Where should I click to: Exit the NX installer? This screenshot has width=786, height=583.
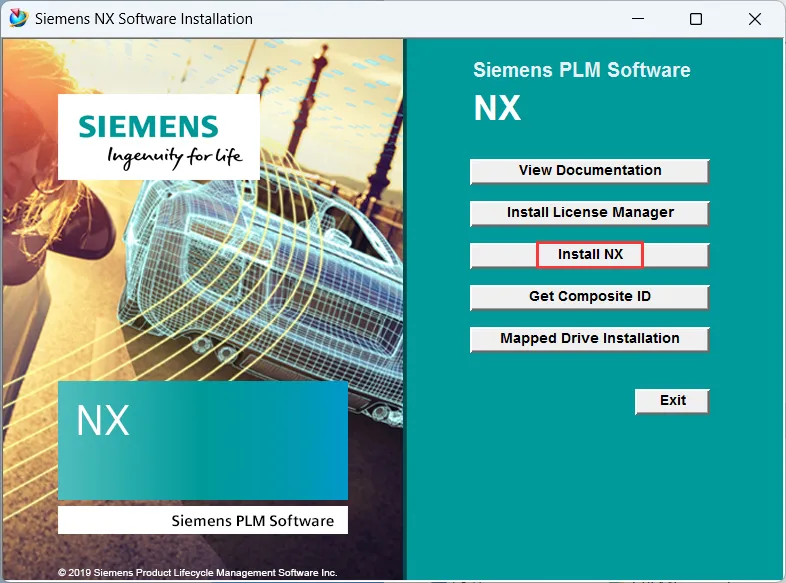(x=672, y=401)
